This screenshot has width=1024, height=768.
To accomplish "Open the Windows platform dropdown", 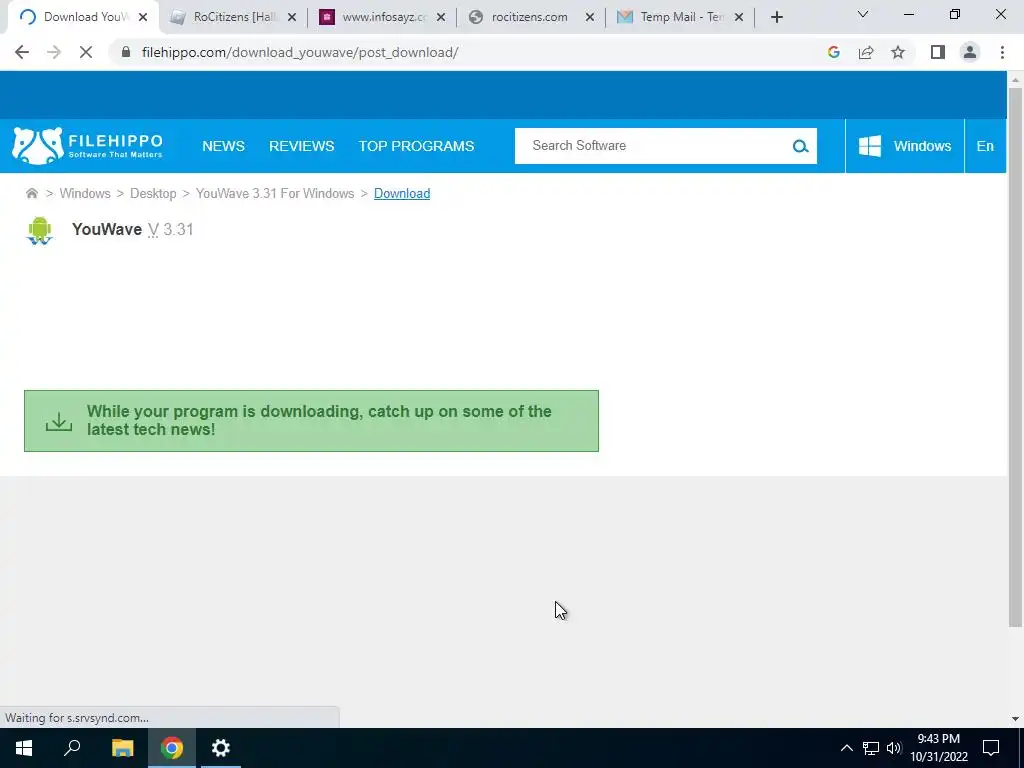I will (x=904, y=146).
